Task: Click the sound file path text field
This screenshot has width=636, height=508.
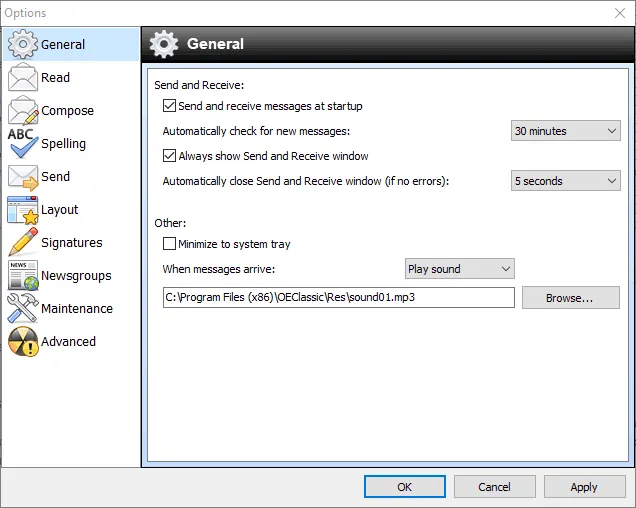Action: coord(338,298)
